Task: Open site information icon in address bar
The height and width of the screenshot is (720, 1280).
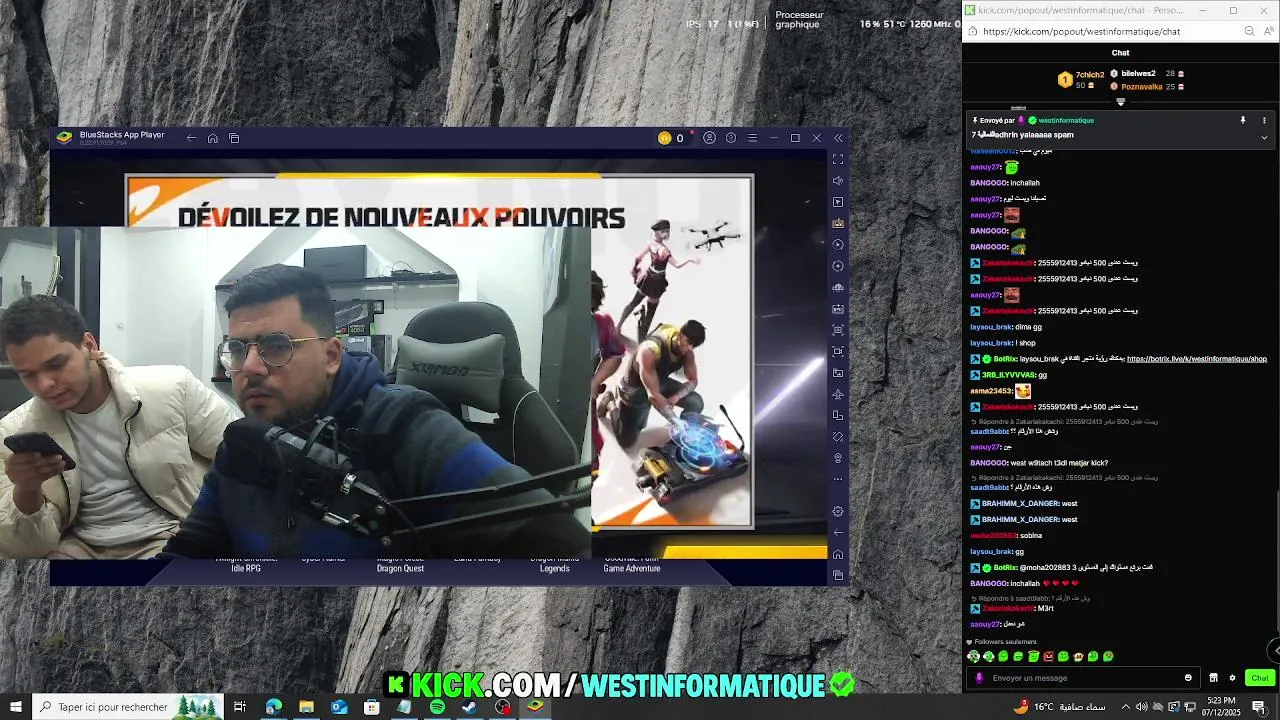Action: click(x=972, y=31)
